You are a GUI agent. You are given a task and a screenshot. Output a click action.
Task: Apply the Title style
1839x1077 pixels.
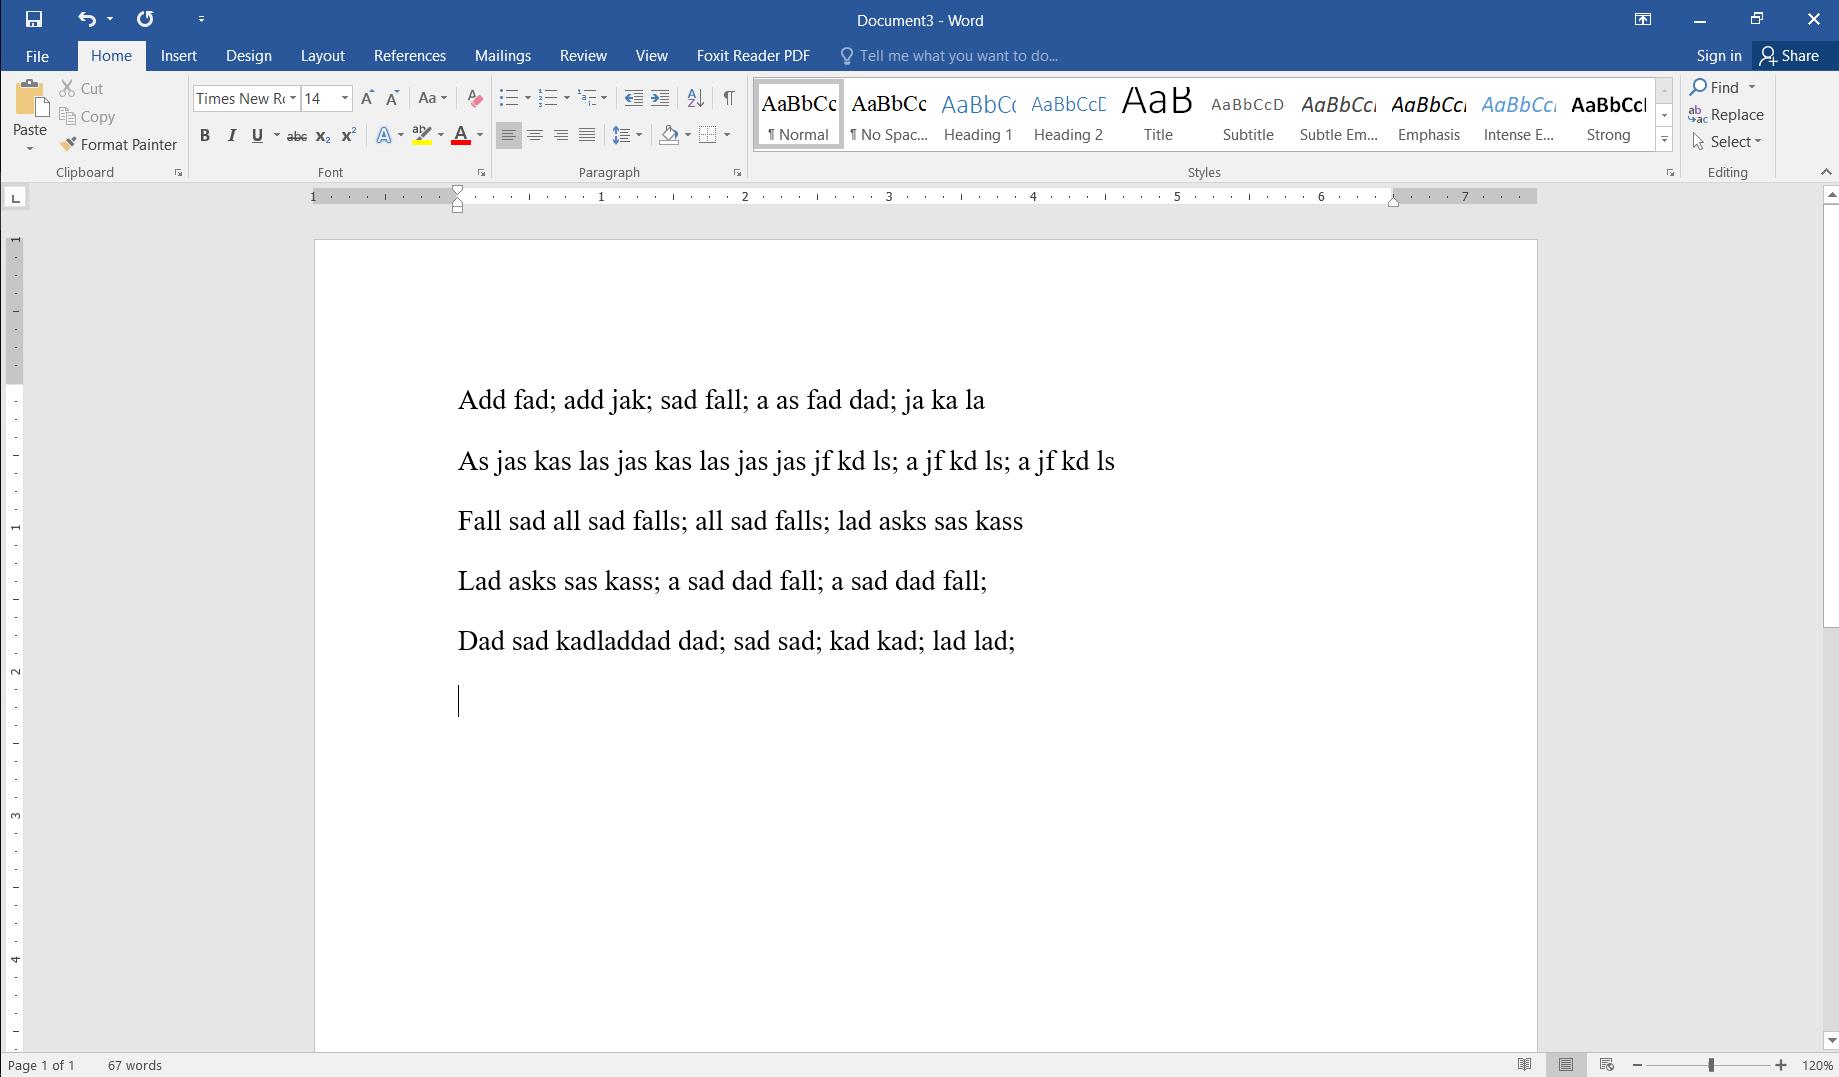pos(1158,115)
